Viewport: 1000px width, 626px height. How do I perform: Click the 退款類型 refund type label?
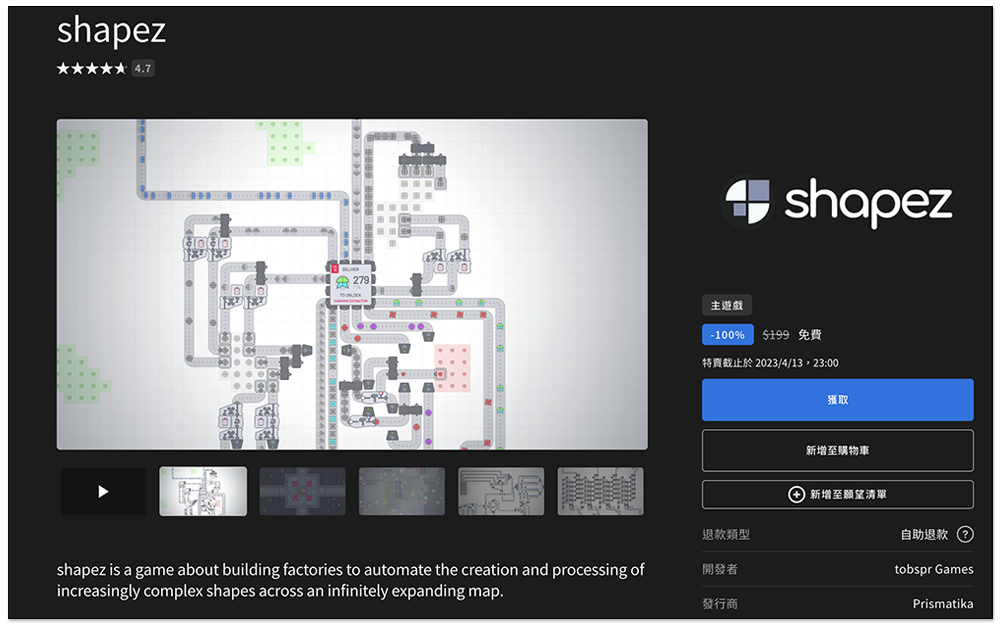(x=726, y=534)
